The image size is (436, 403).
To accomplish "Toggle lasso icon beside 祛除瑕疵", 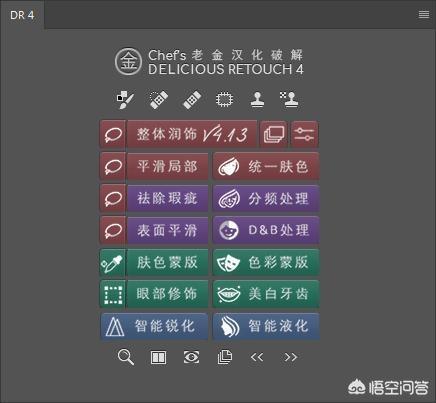I will [x=113, y=198].
